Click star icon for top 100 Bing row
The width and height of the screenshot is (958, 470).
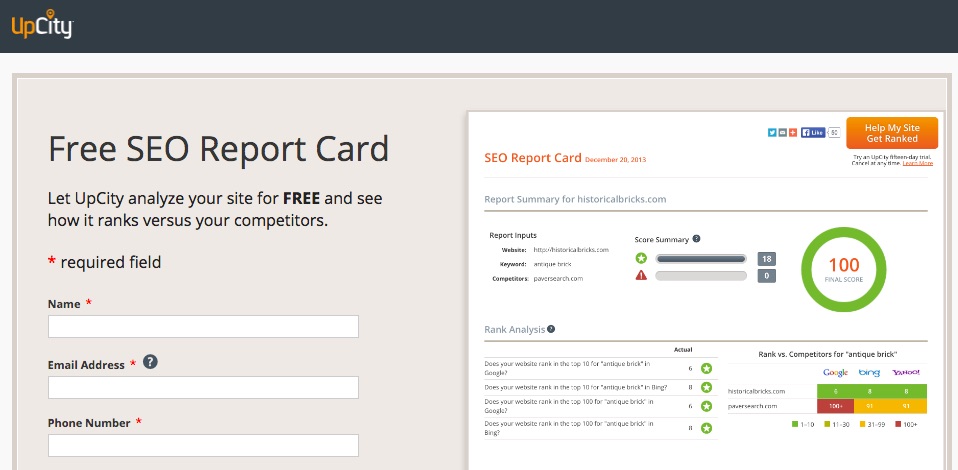(706, 428)
